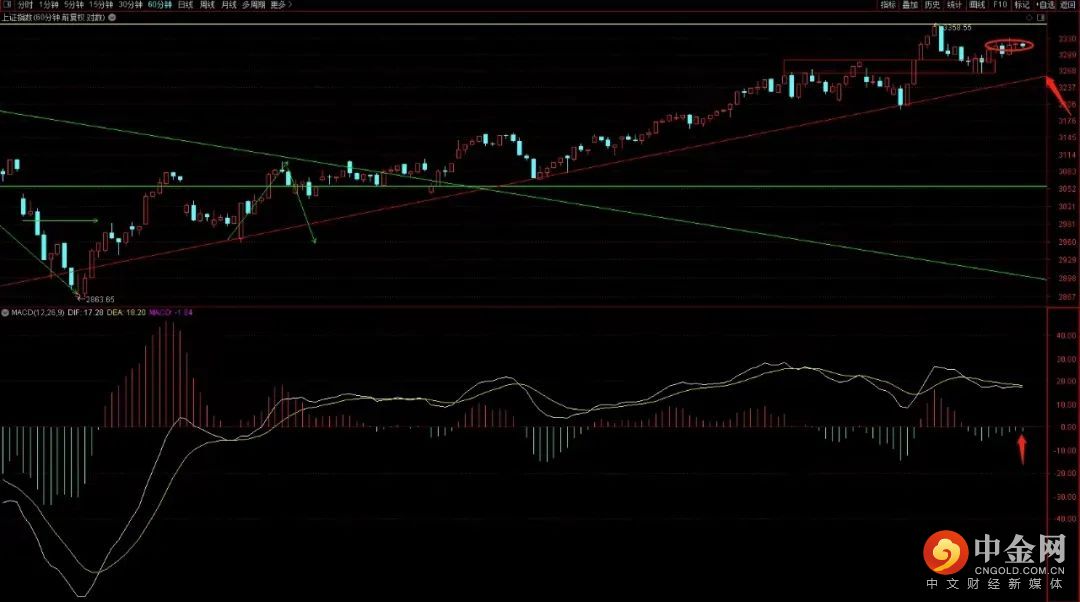The width and height of the screenshot is (1080, 602).
Task: Open the 多周期 multi-period view
Action: pyautogui.click(x=253, y=5)
